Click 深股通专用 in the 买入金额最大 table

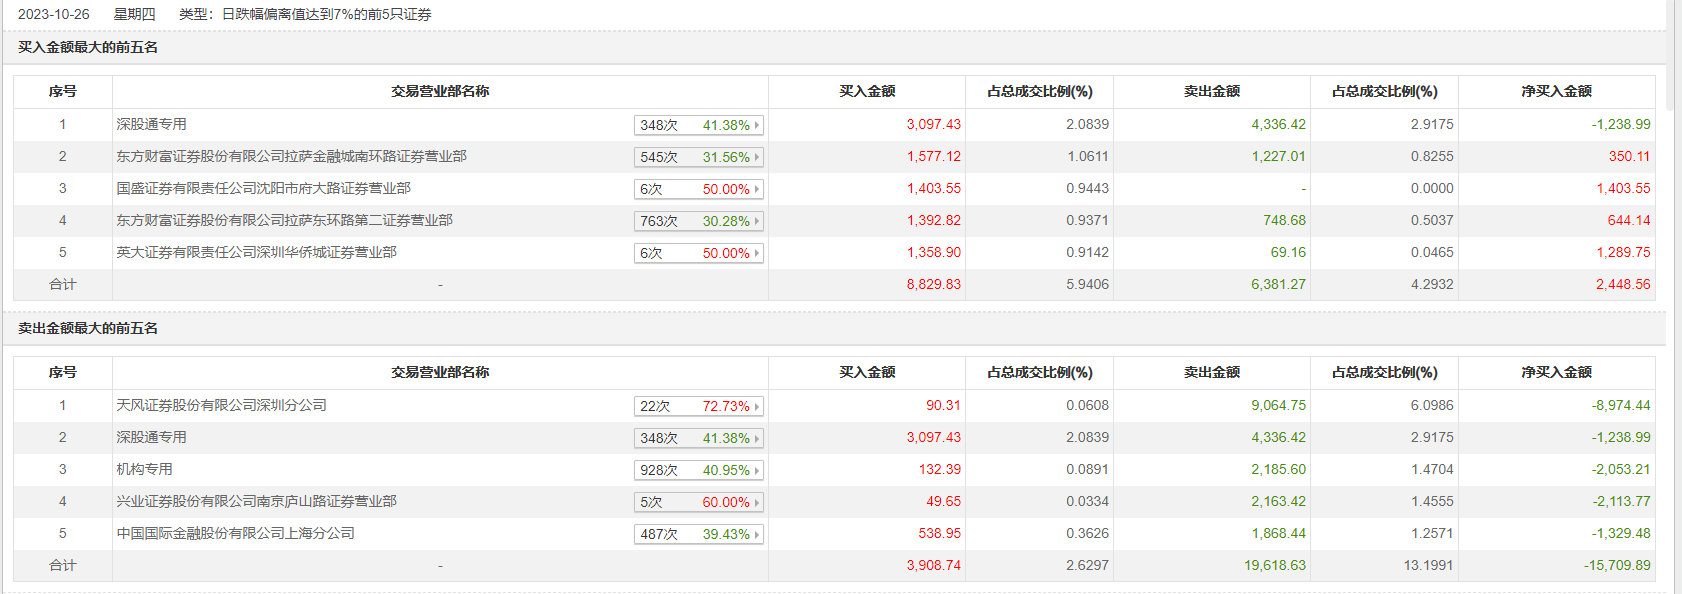click(x=151, y=124)
